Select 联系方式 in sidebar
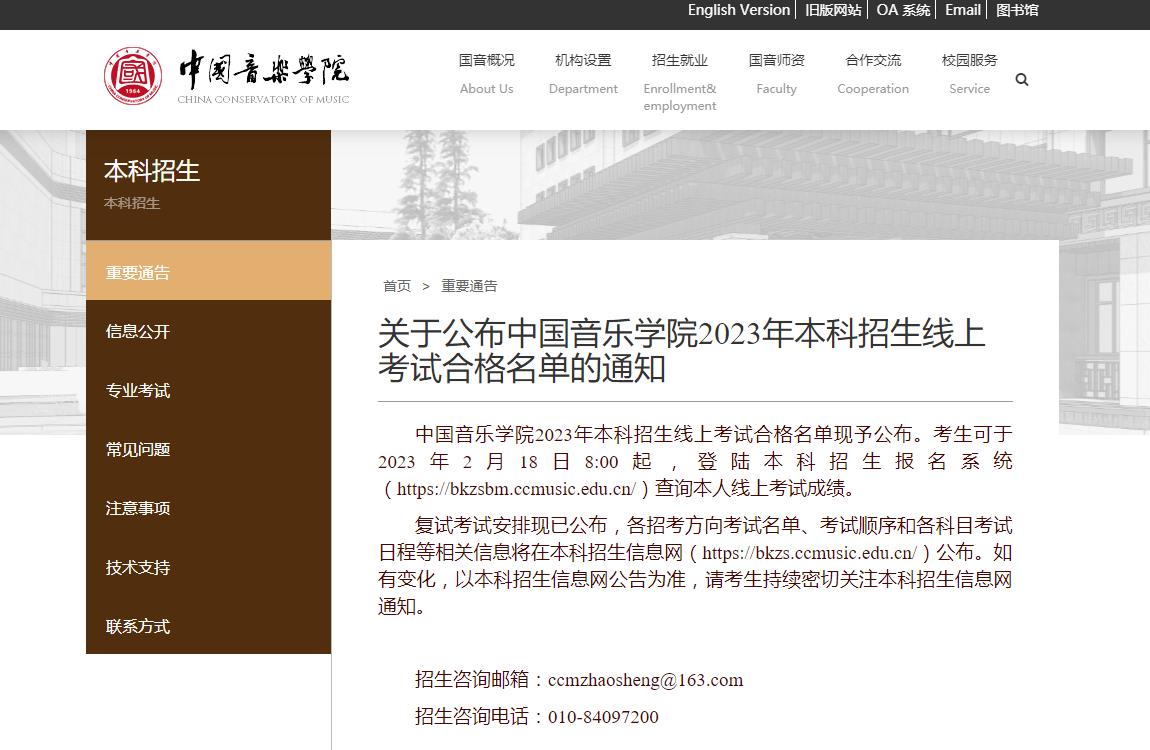Screen dimensions: 1150x750 (x=208, y=625)
